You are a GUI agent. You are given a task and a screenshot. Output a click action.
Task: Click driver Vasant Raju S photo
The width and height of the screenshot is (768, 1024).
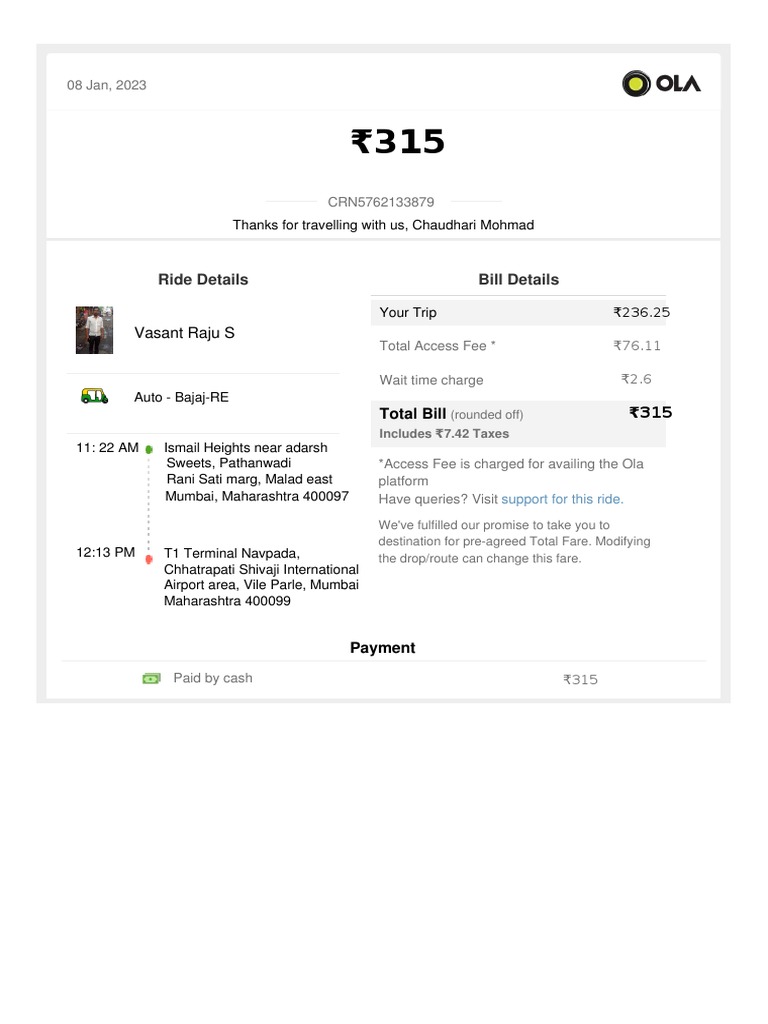(x=94, y=331)
